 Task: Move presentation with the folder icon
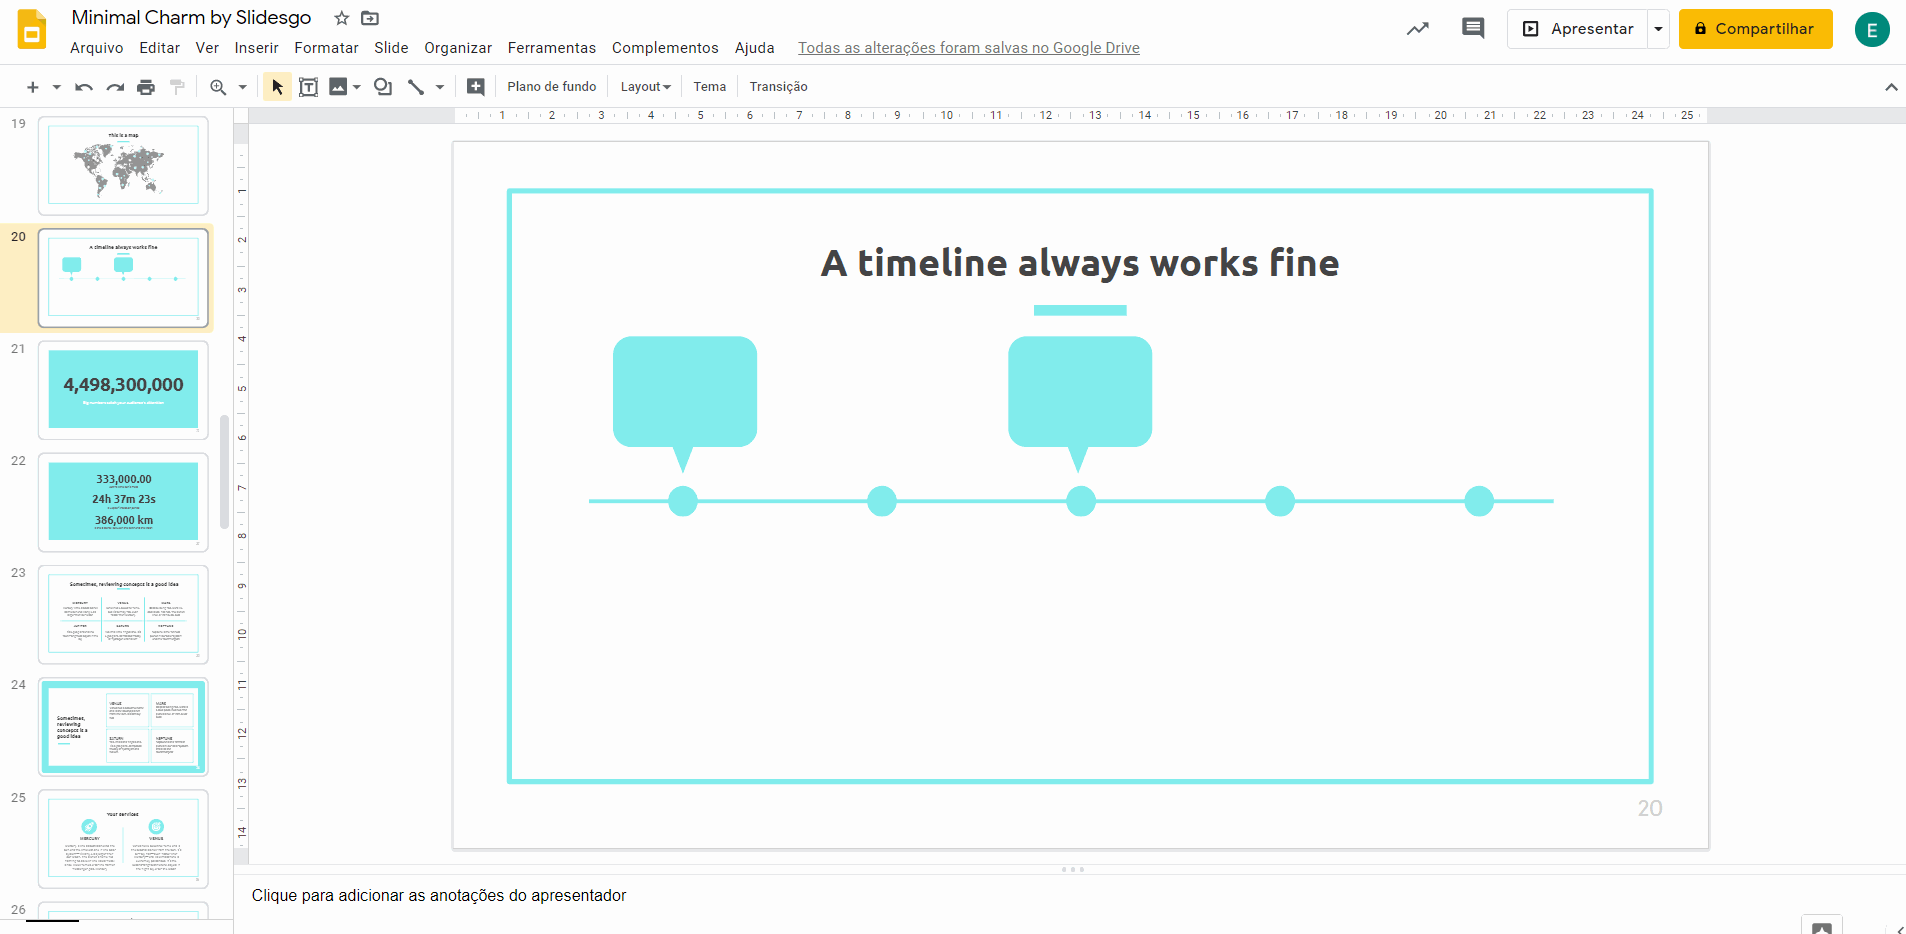point(370,18)
